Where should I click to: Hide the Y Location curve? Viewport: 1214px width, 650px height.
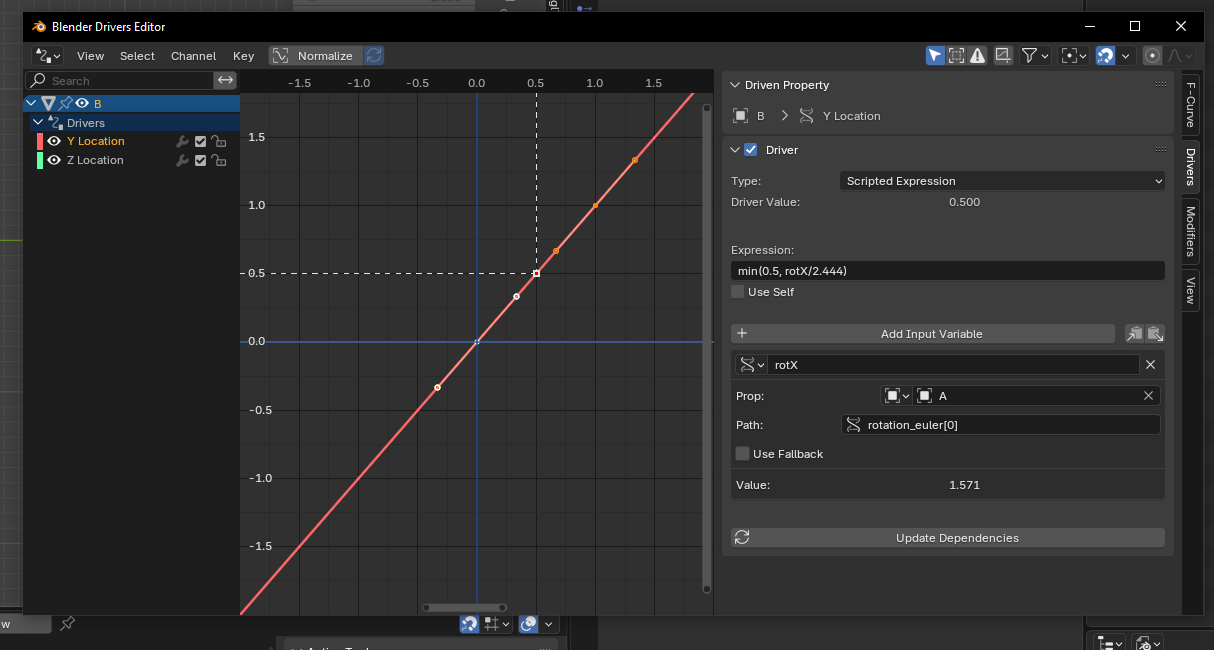tap(54, 142)
